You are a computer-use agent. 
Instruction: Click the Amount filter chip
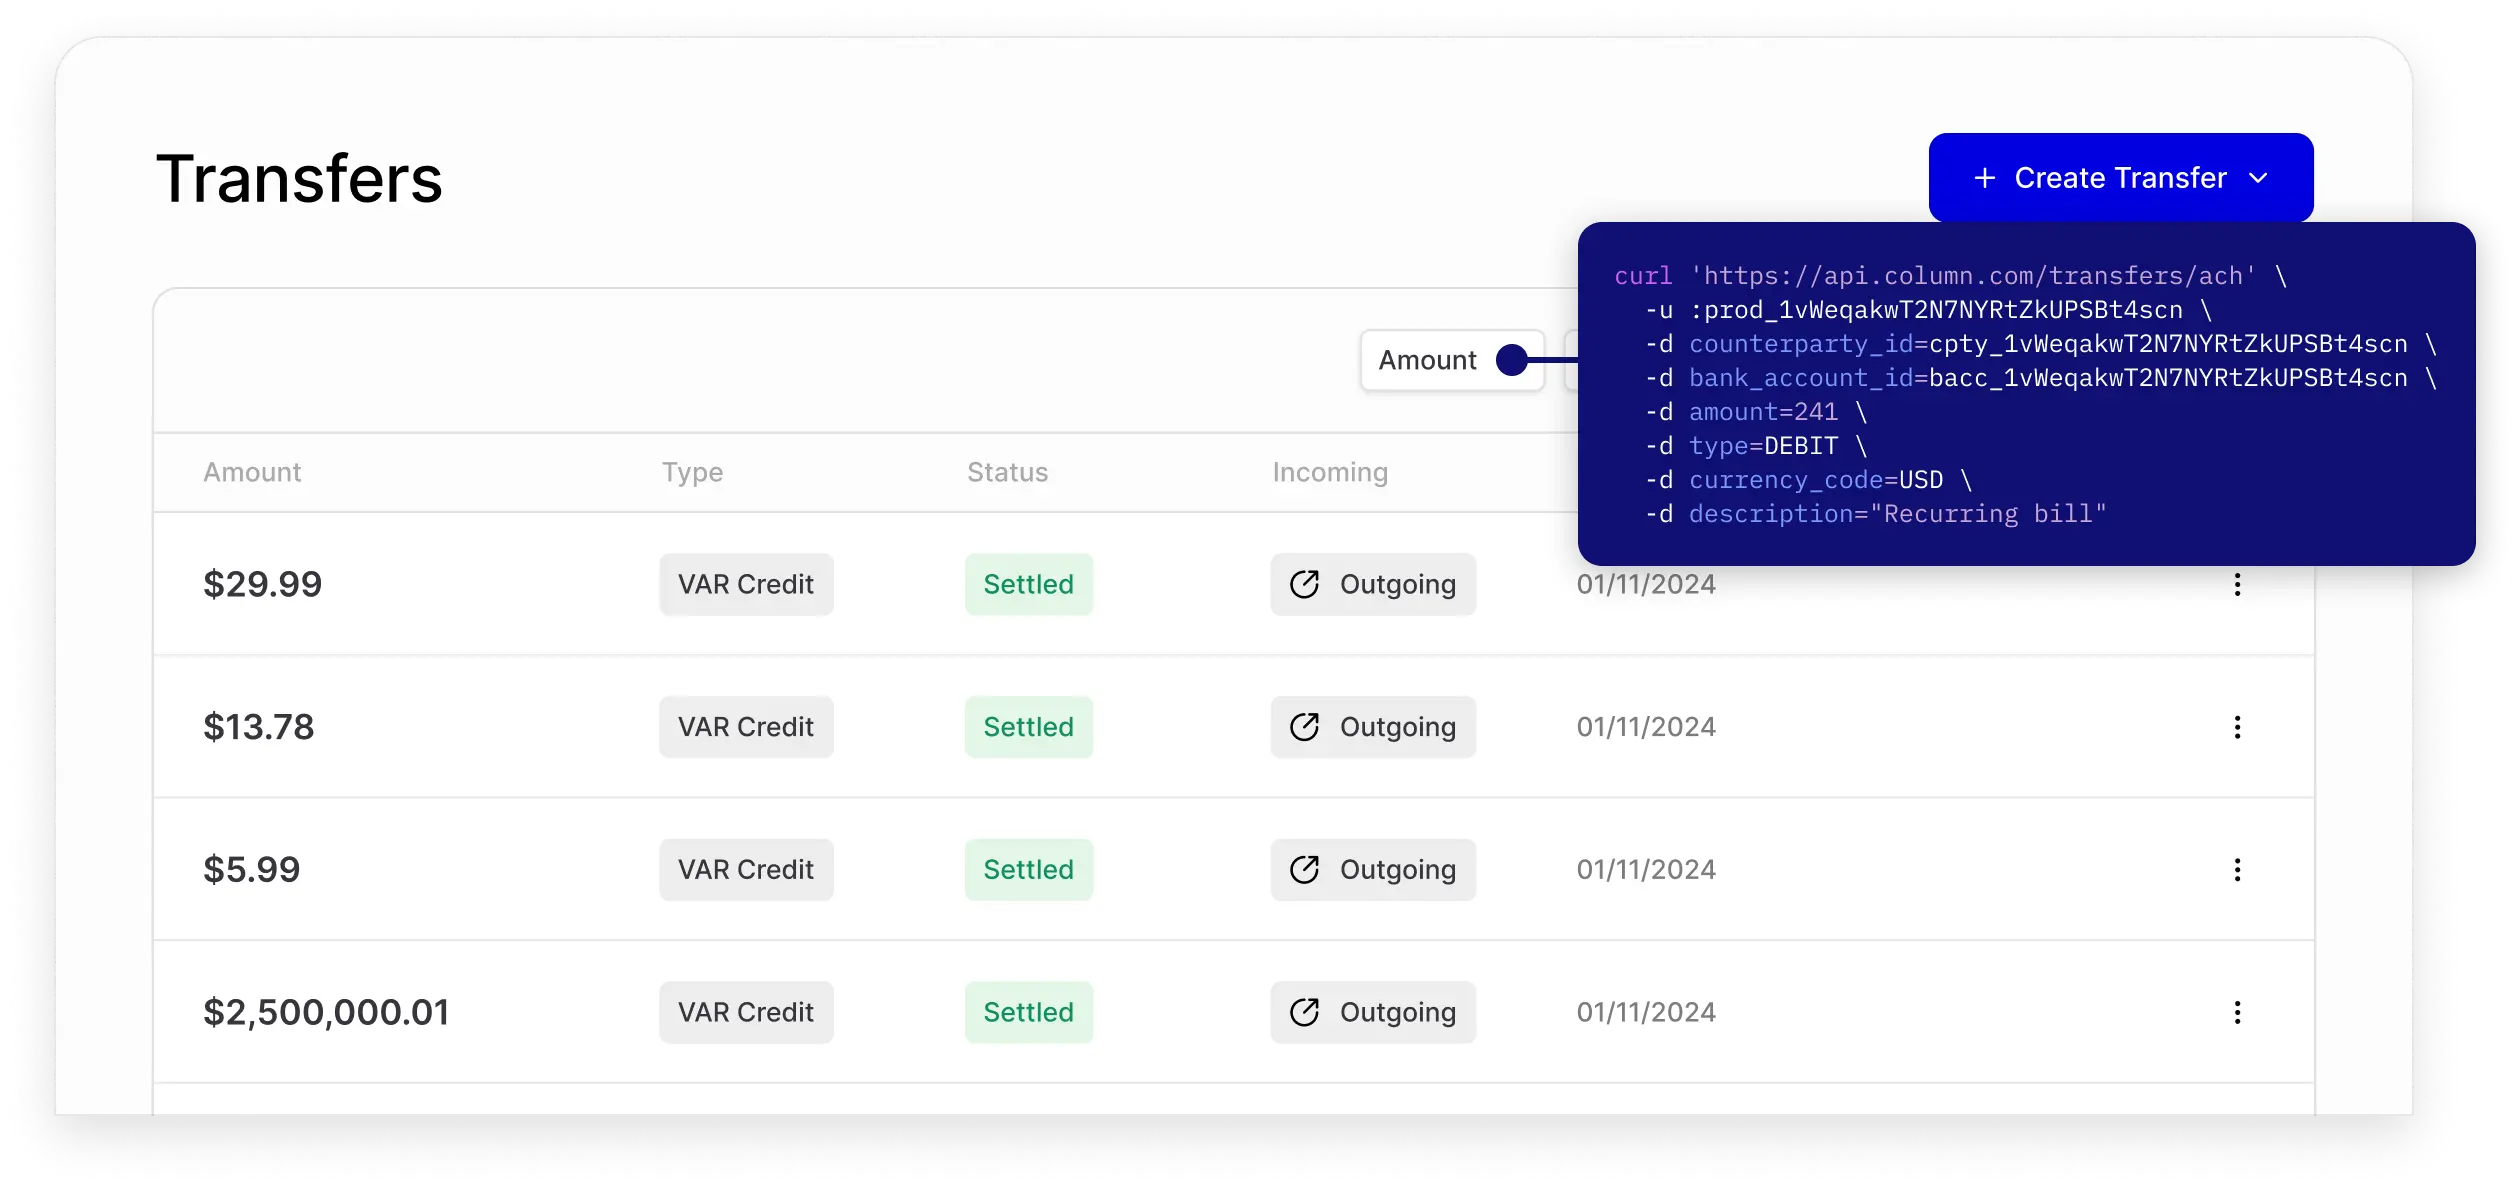tap(1427, 360)
